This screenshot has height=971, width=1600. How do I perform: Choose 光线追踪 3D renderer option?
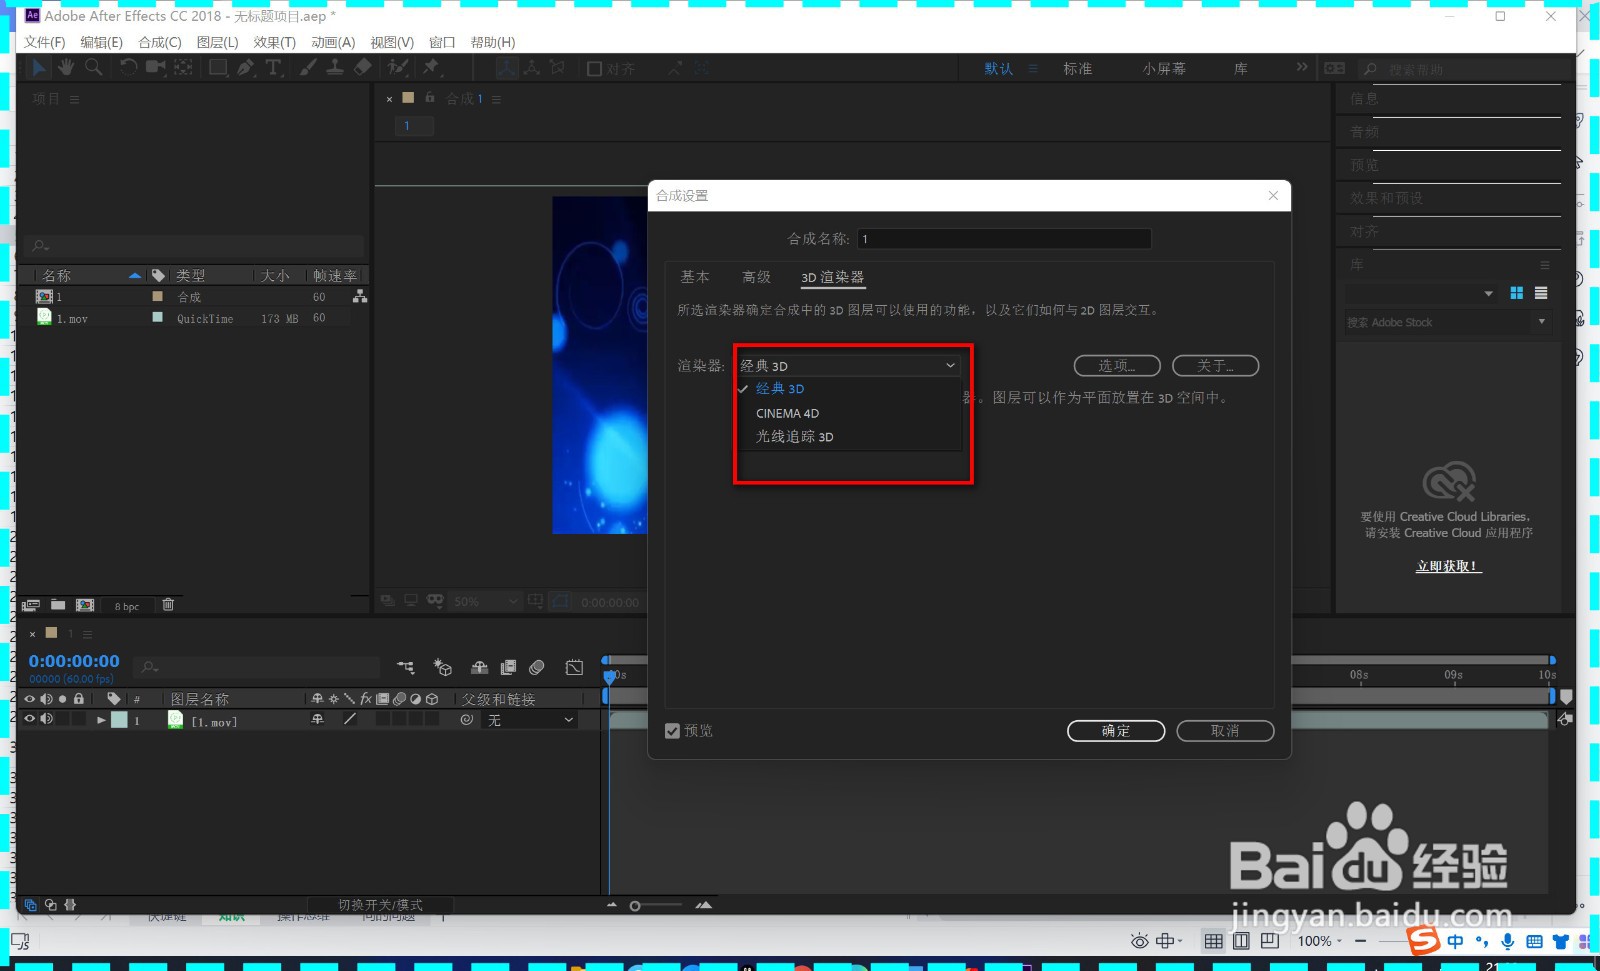click(794, 437)
